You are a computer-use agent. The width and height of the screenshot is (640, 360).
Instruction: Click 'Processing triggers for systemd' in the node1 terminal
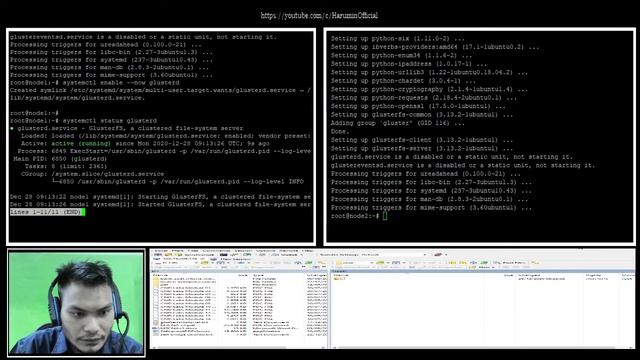tap(111, 60)
